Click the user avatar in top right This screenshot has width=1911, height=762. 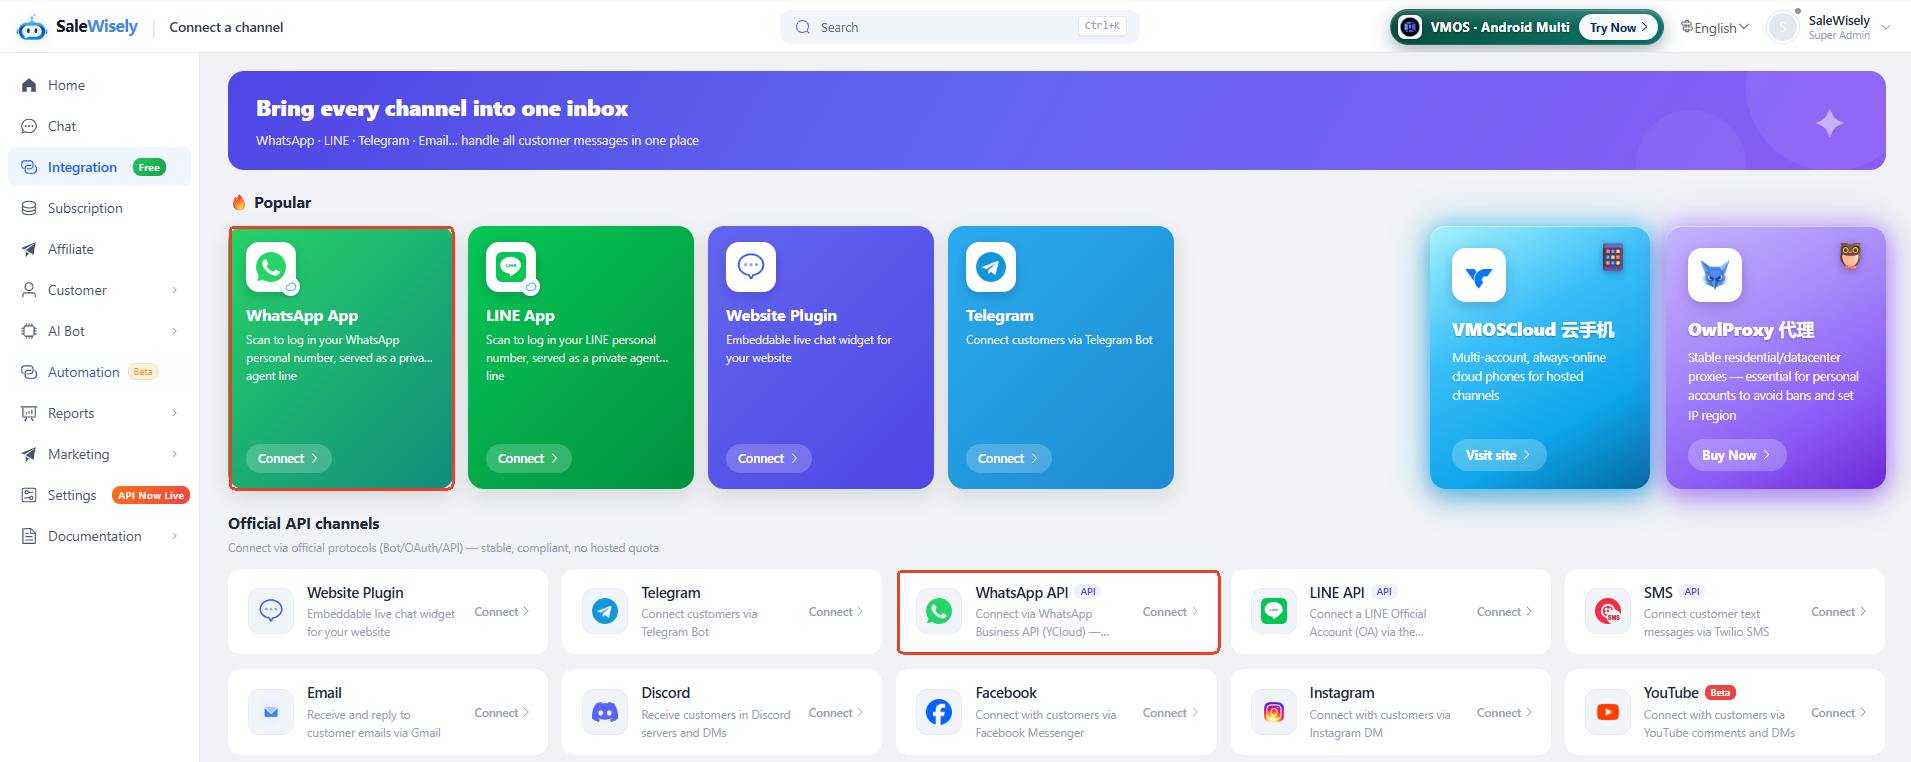pos(1783,27)
